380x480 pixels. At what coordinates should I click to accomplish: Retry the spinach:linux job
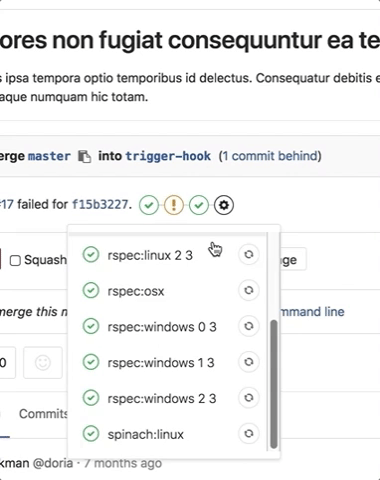[248, 433]
